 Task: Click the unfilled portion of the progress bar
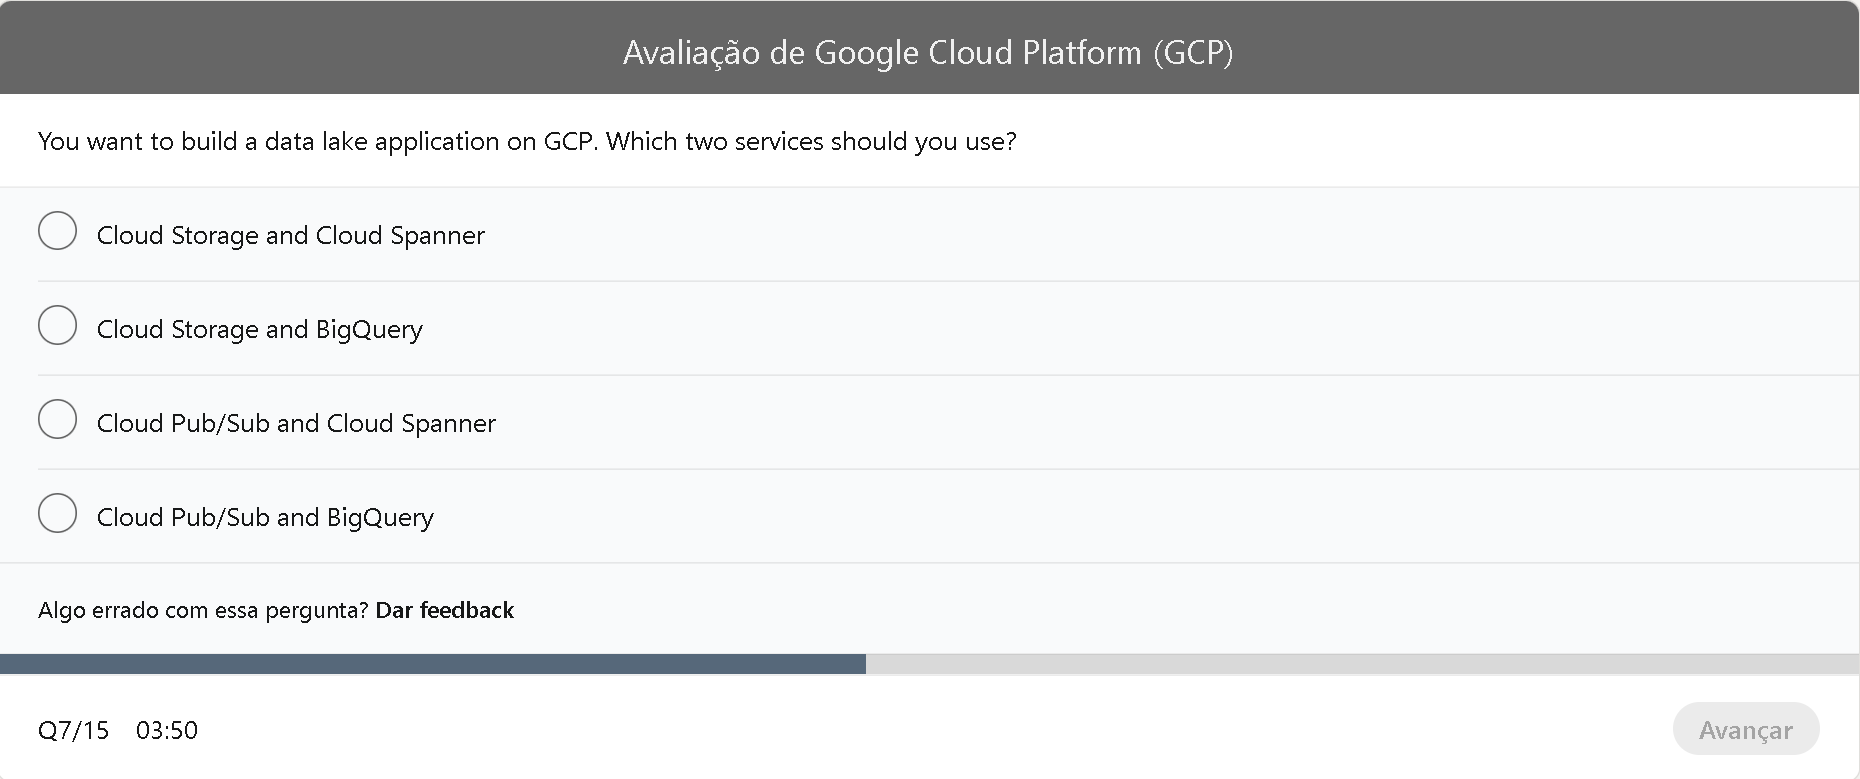[1360, 662]
